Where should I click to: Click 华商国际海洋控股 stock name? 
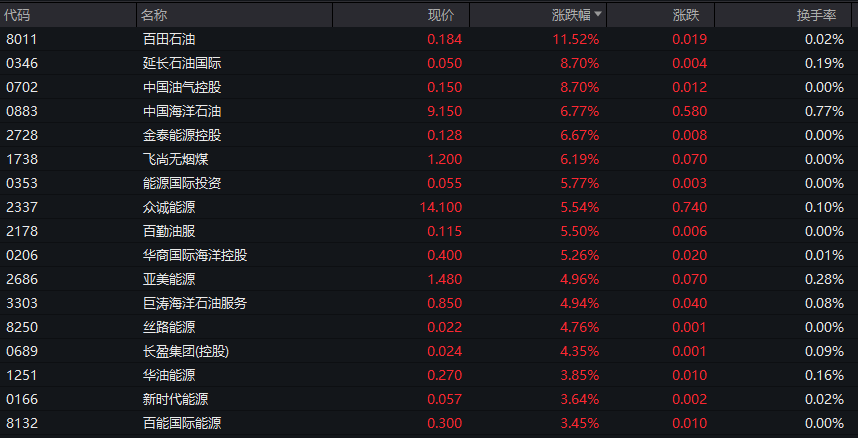[194, 255]
